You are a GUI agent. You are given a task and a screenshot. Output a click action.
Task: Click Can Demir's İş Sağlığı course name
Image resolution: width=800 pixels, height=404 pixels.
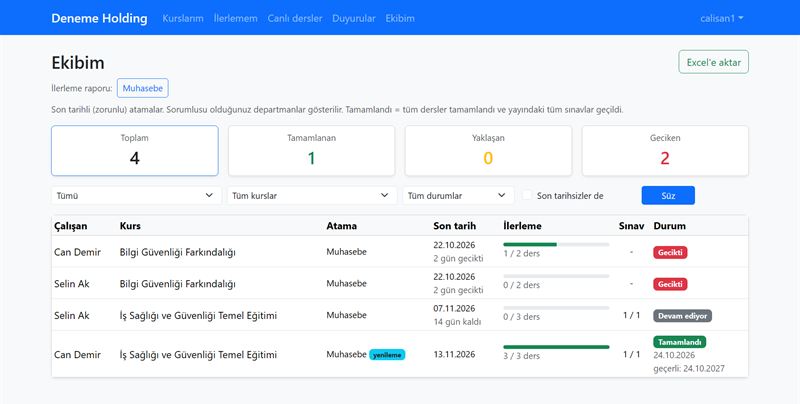tap(198, 355)
